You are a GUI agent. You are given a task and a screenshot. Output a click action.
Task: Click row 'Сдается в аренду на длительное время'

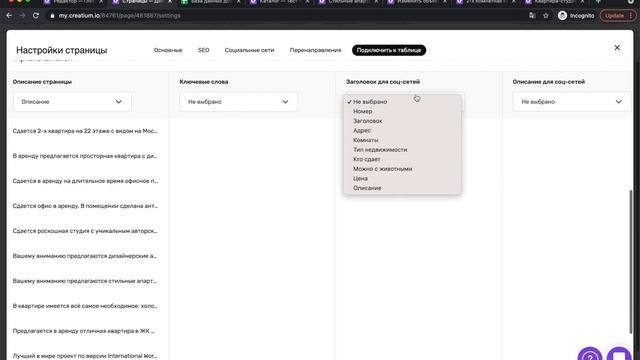tap(85, 181)
